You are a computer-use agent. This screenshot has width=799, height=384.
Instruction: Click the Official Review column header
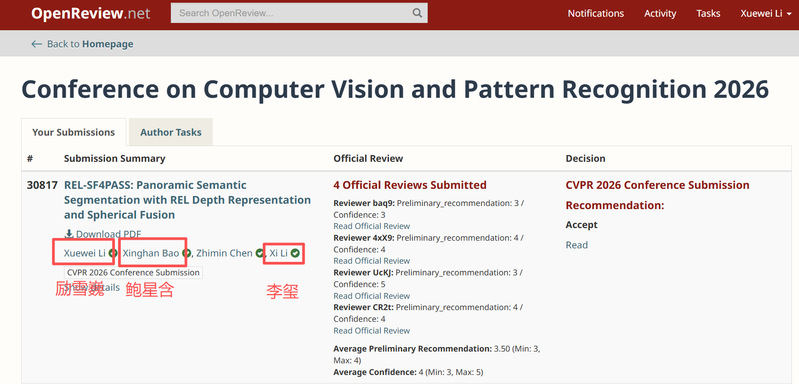[x=368, y=158]
